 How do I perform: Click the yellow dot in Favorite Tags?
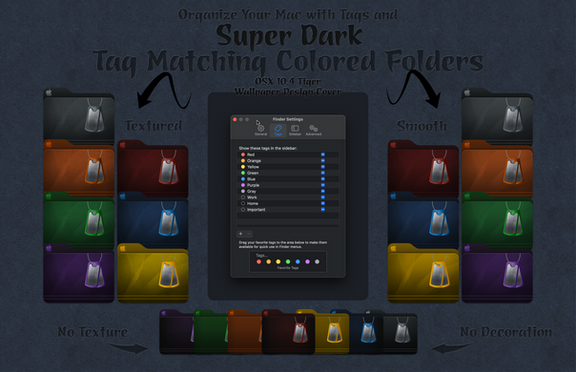(x=278, y=262)
